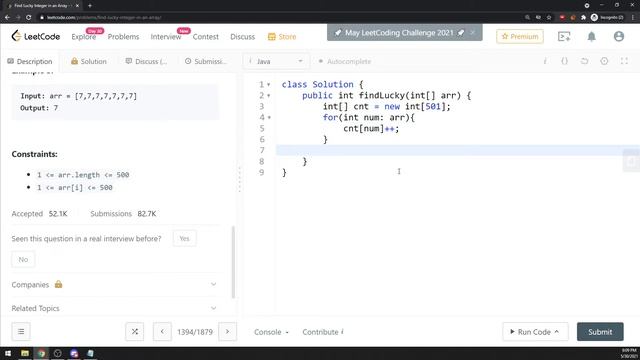The height and width of the screenshot is (360, 640).
Task: Open the user profile avatar
Action: 619,36
